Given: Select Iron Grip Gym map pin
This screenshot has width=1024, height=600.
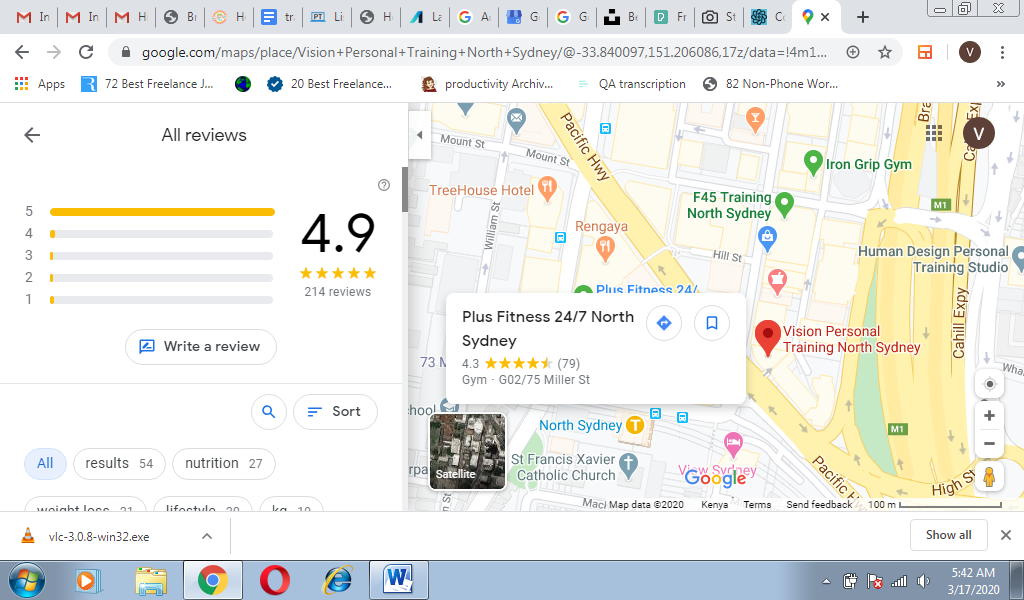Looking at the screenshot, I should [813, 163].
